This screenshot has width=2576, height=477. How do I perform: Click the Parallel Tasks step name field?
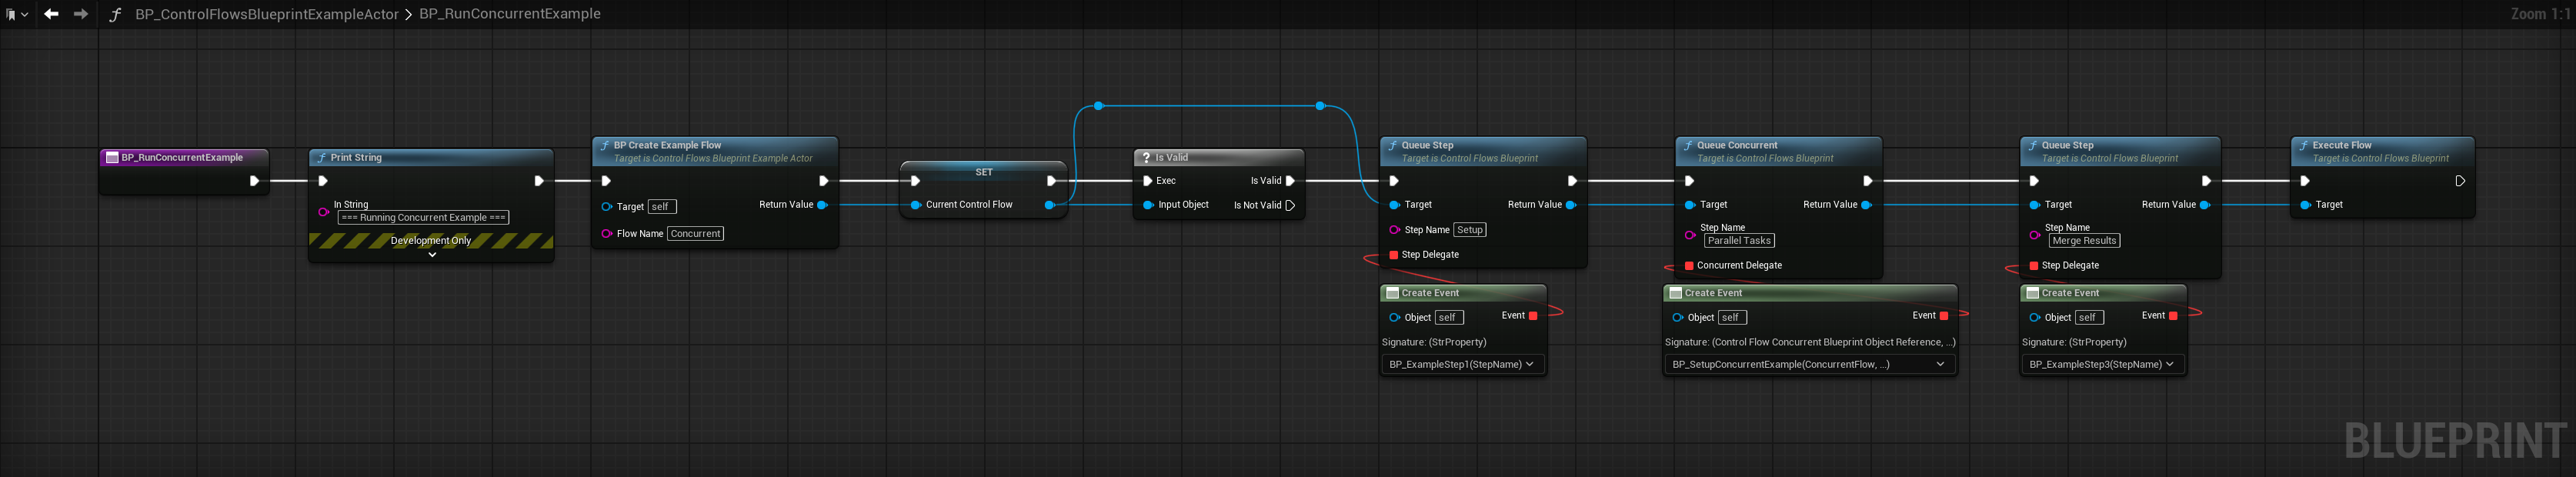pyautogui.click(x=1739, y=241)
